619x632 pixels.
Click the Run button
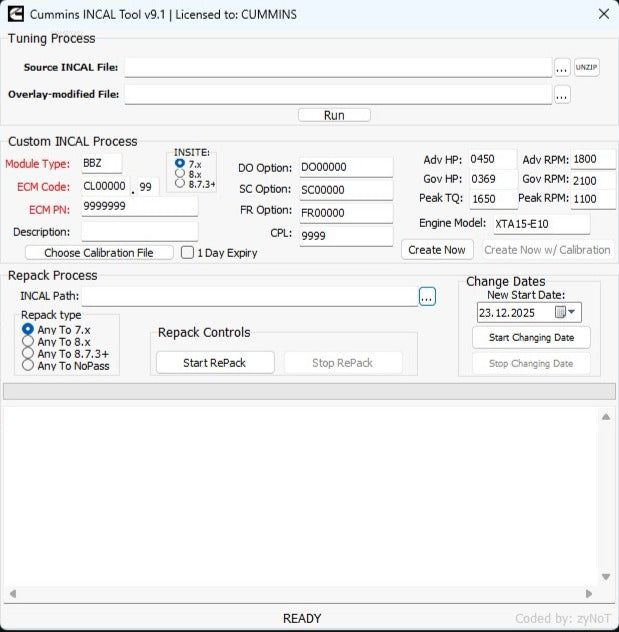click(334, 115)
